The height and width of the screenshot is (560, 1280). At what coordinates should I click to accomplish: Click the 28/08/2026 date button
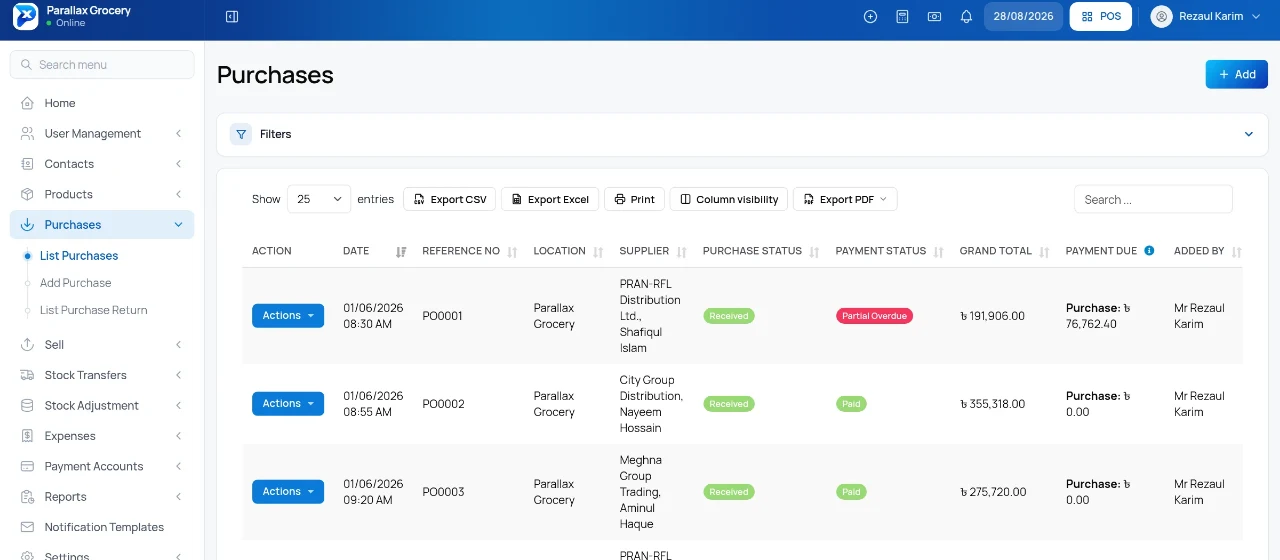tap(1023, 17)
